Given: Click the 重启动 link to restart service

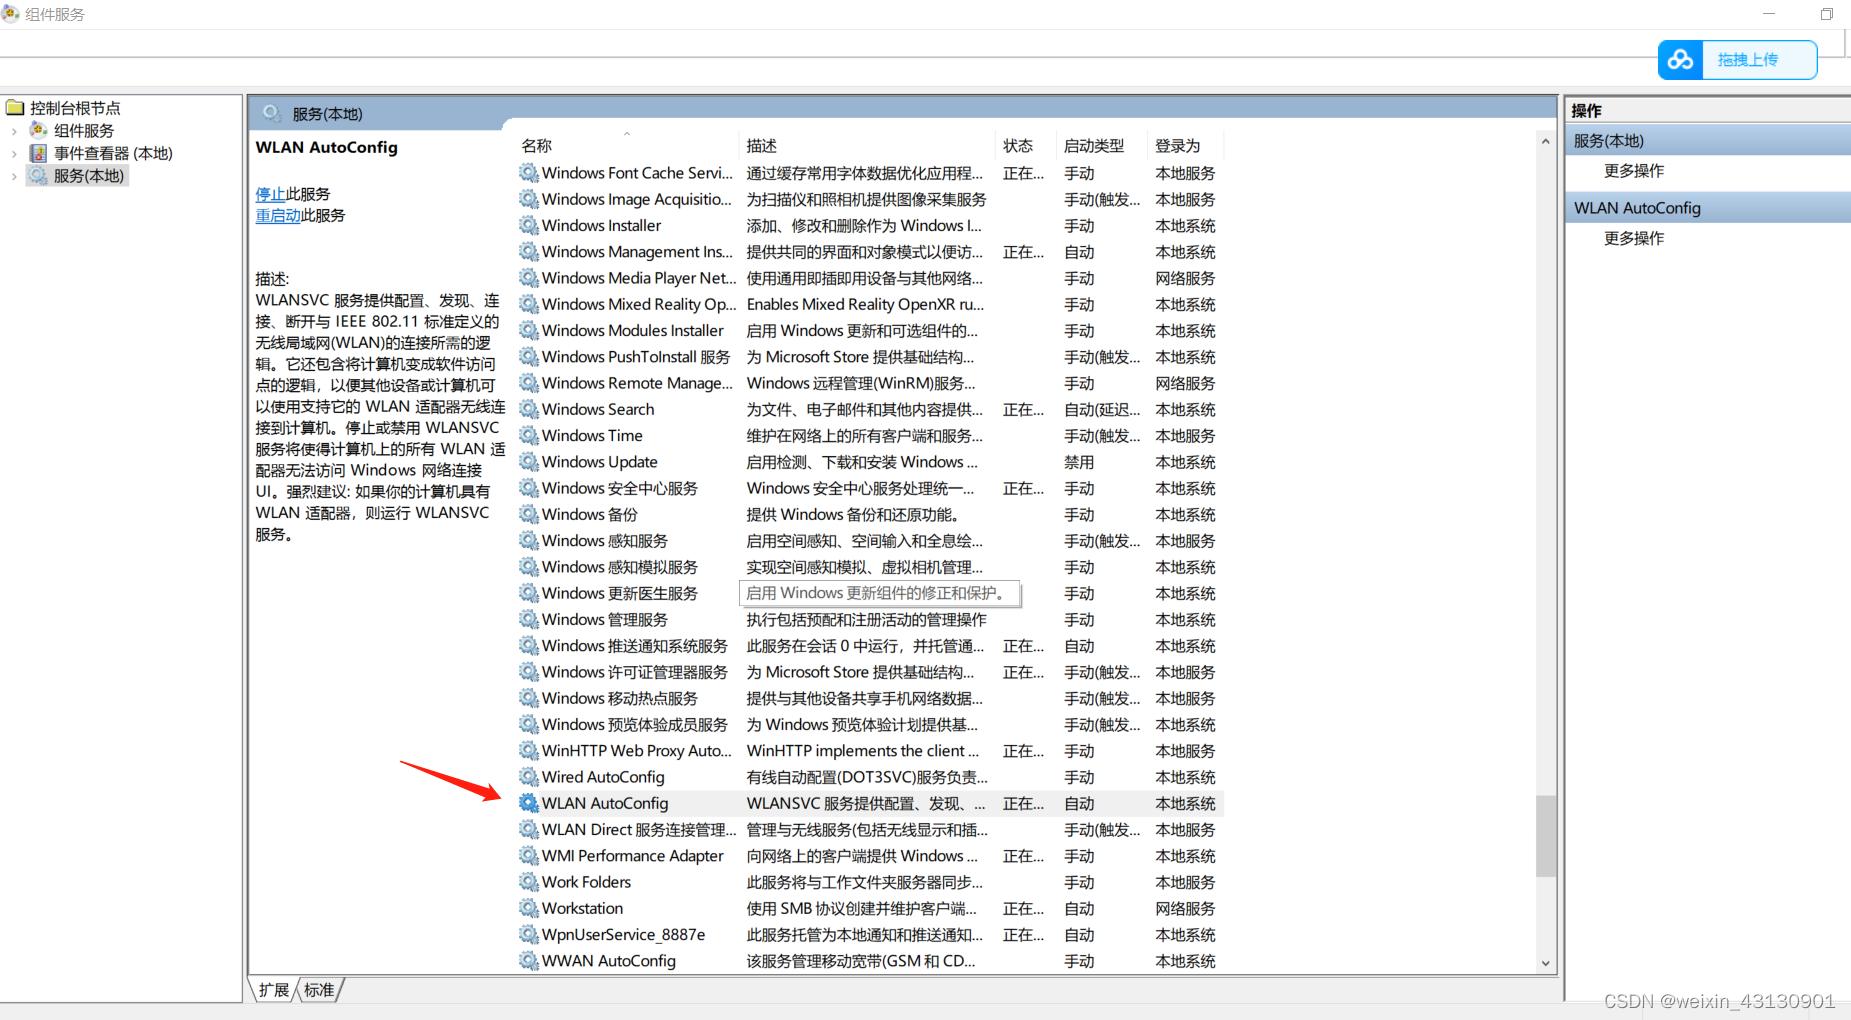Looking at the screenshot, I should coord(278,215).
